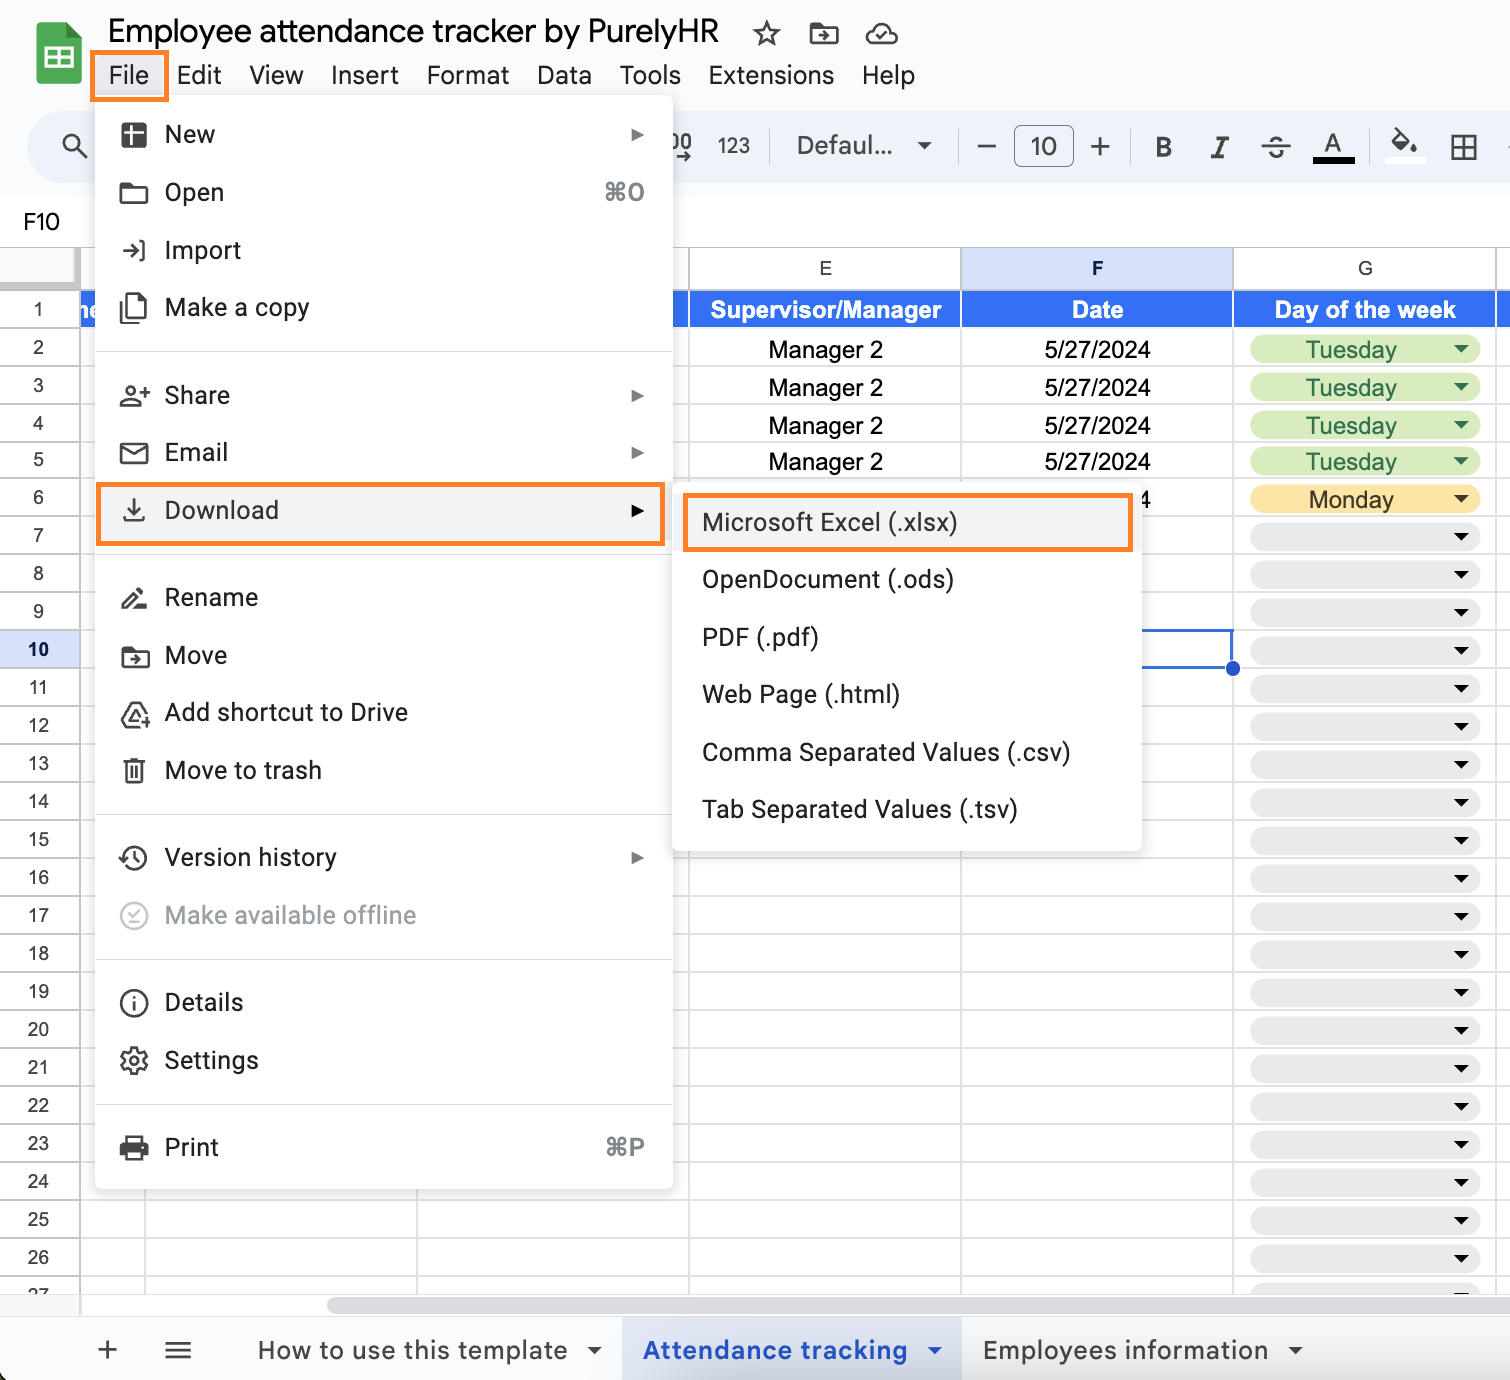Image resolution: width=1510 pixels, height=1380 pixels.
Task: Open Attendance tracking tab dropdown arrow
Action: pos(935,1350)
